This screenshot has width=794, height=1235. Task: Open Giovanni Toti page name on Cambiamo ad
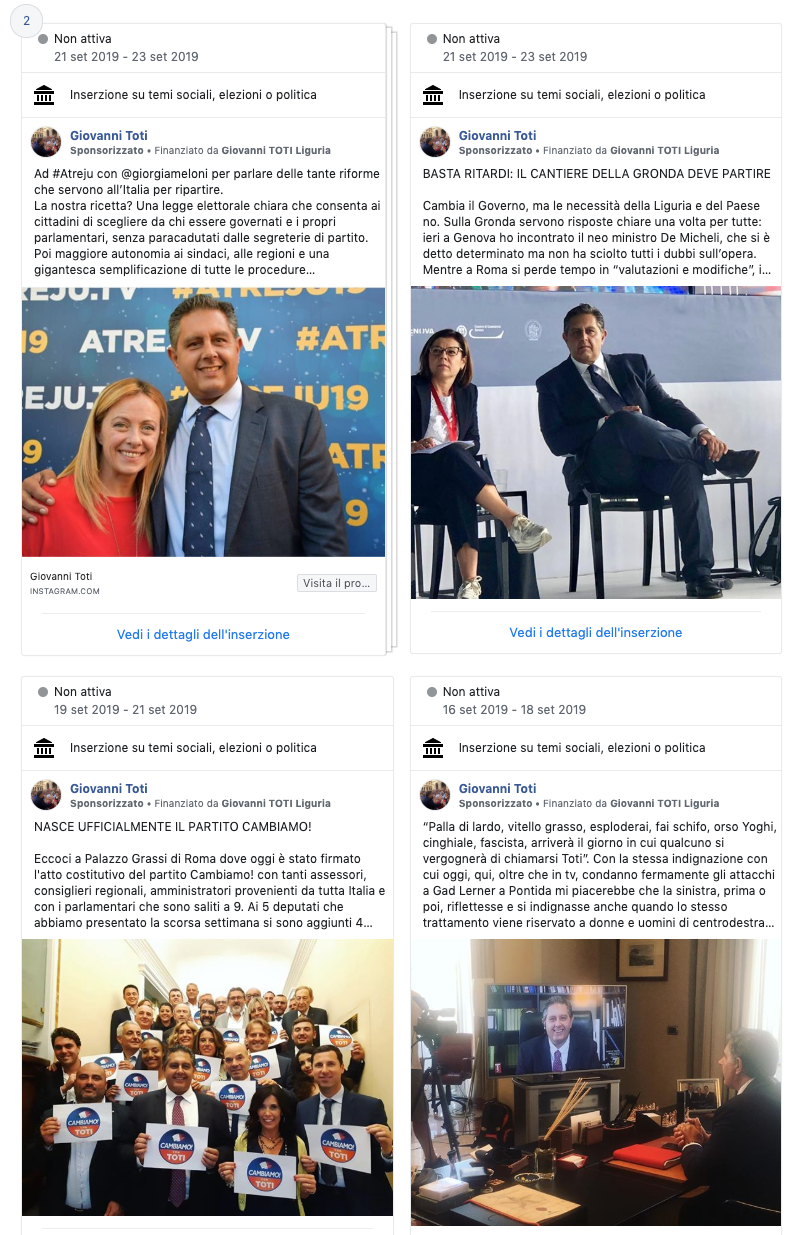click(109, 789)
